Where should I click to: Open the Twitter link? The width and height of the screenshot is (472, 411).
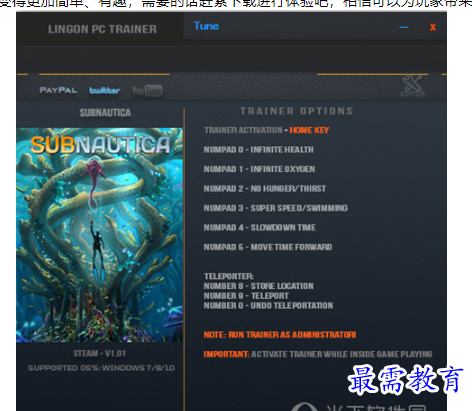pyautogui.click(x=104, y=90)
